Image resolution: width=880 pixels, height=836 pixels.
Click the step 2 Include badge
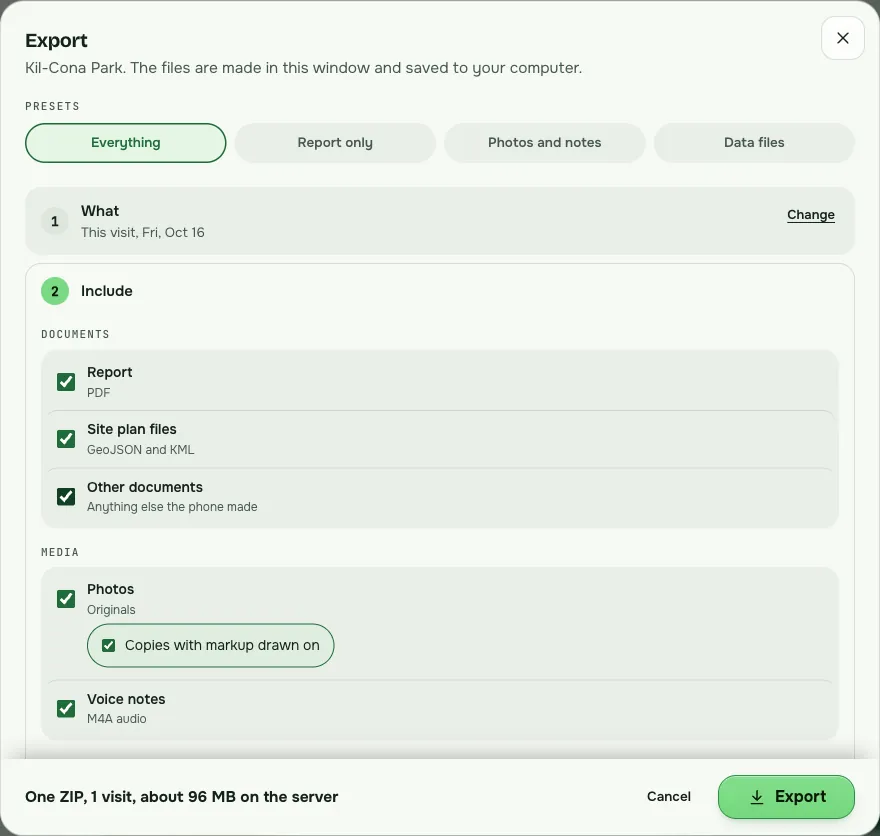point(54,291)
